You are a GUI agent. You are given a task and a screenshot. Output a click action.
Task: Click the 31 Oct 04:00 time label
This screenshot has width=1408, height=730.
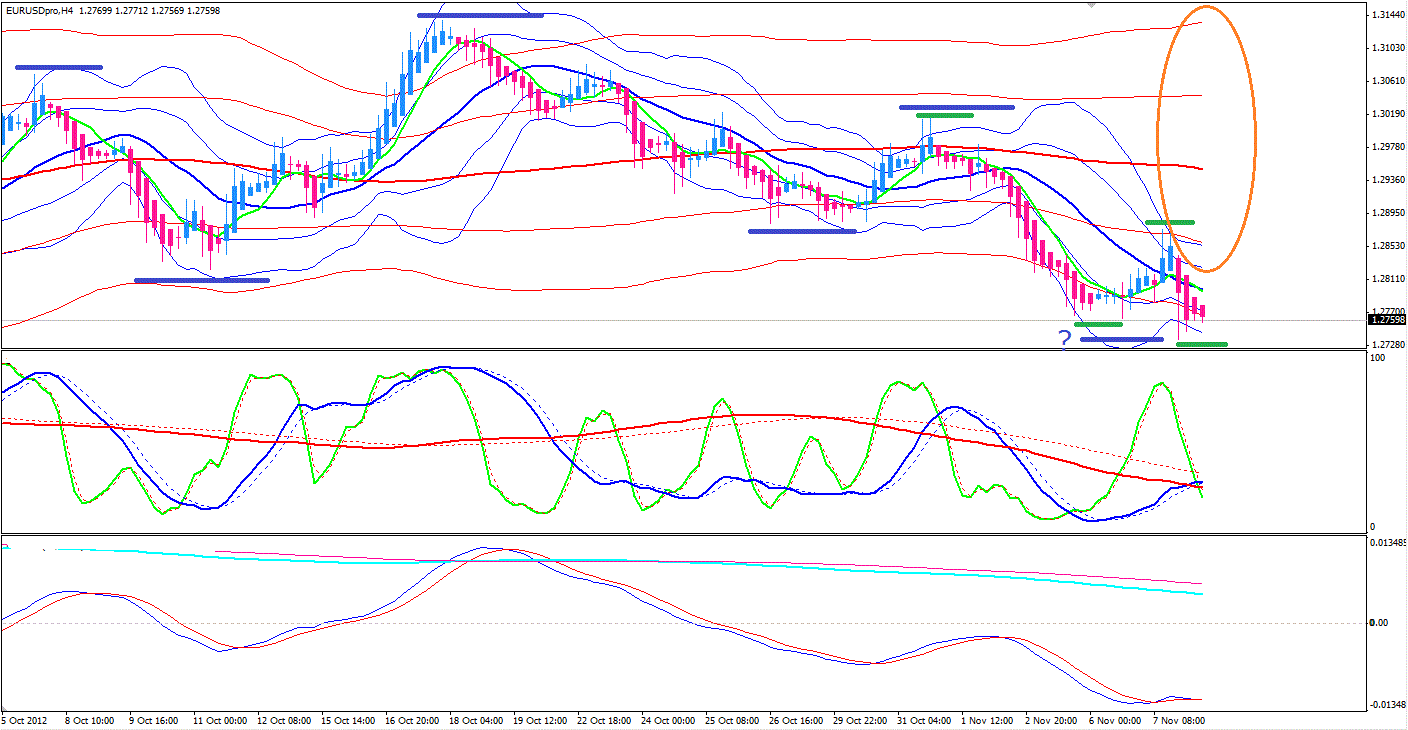[925, 719]
